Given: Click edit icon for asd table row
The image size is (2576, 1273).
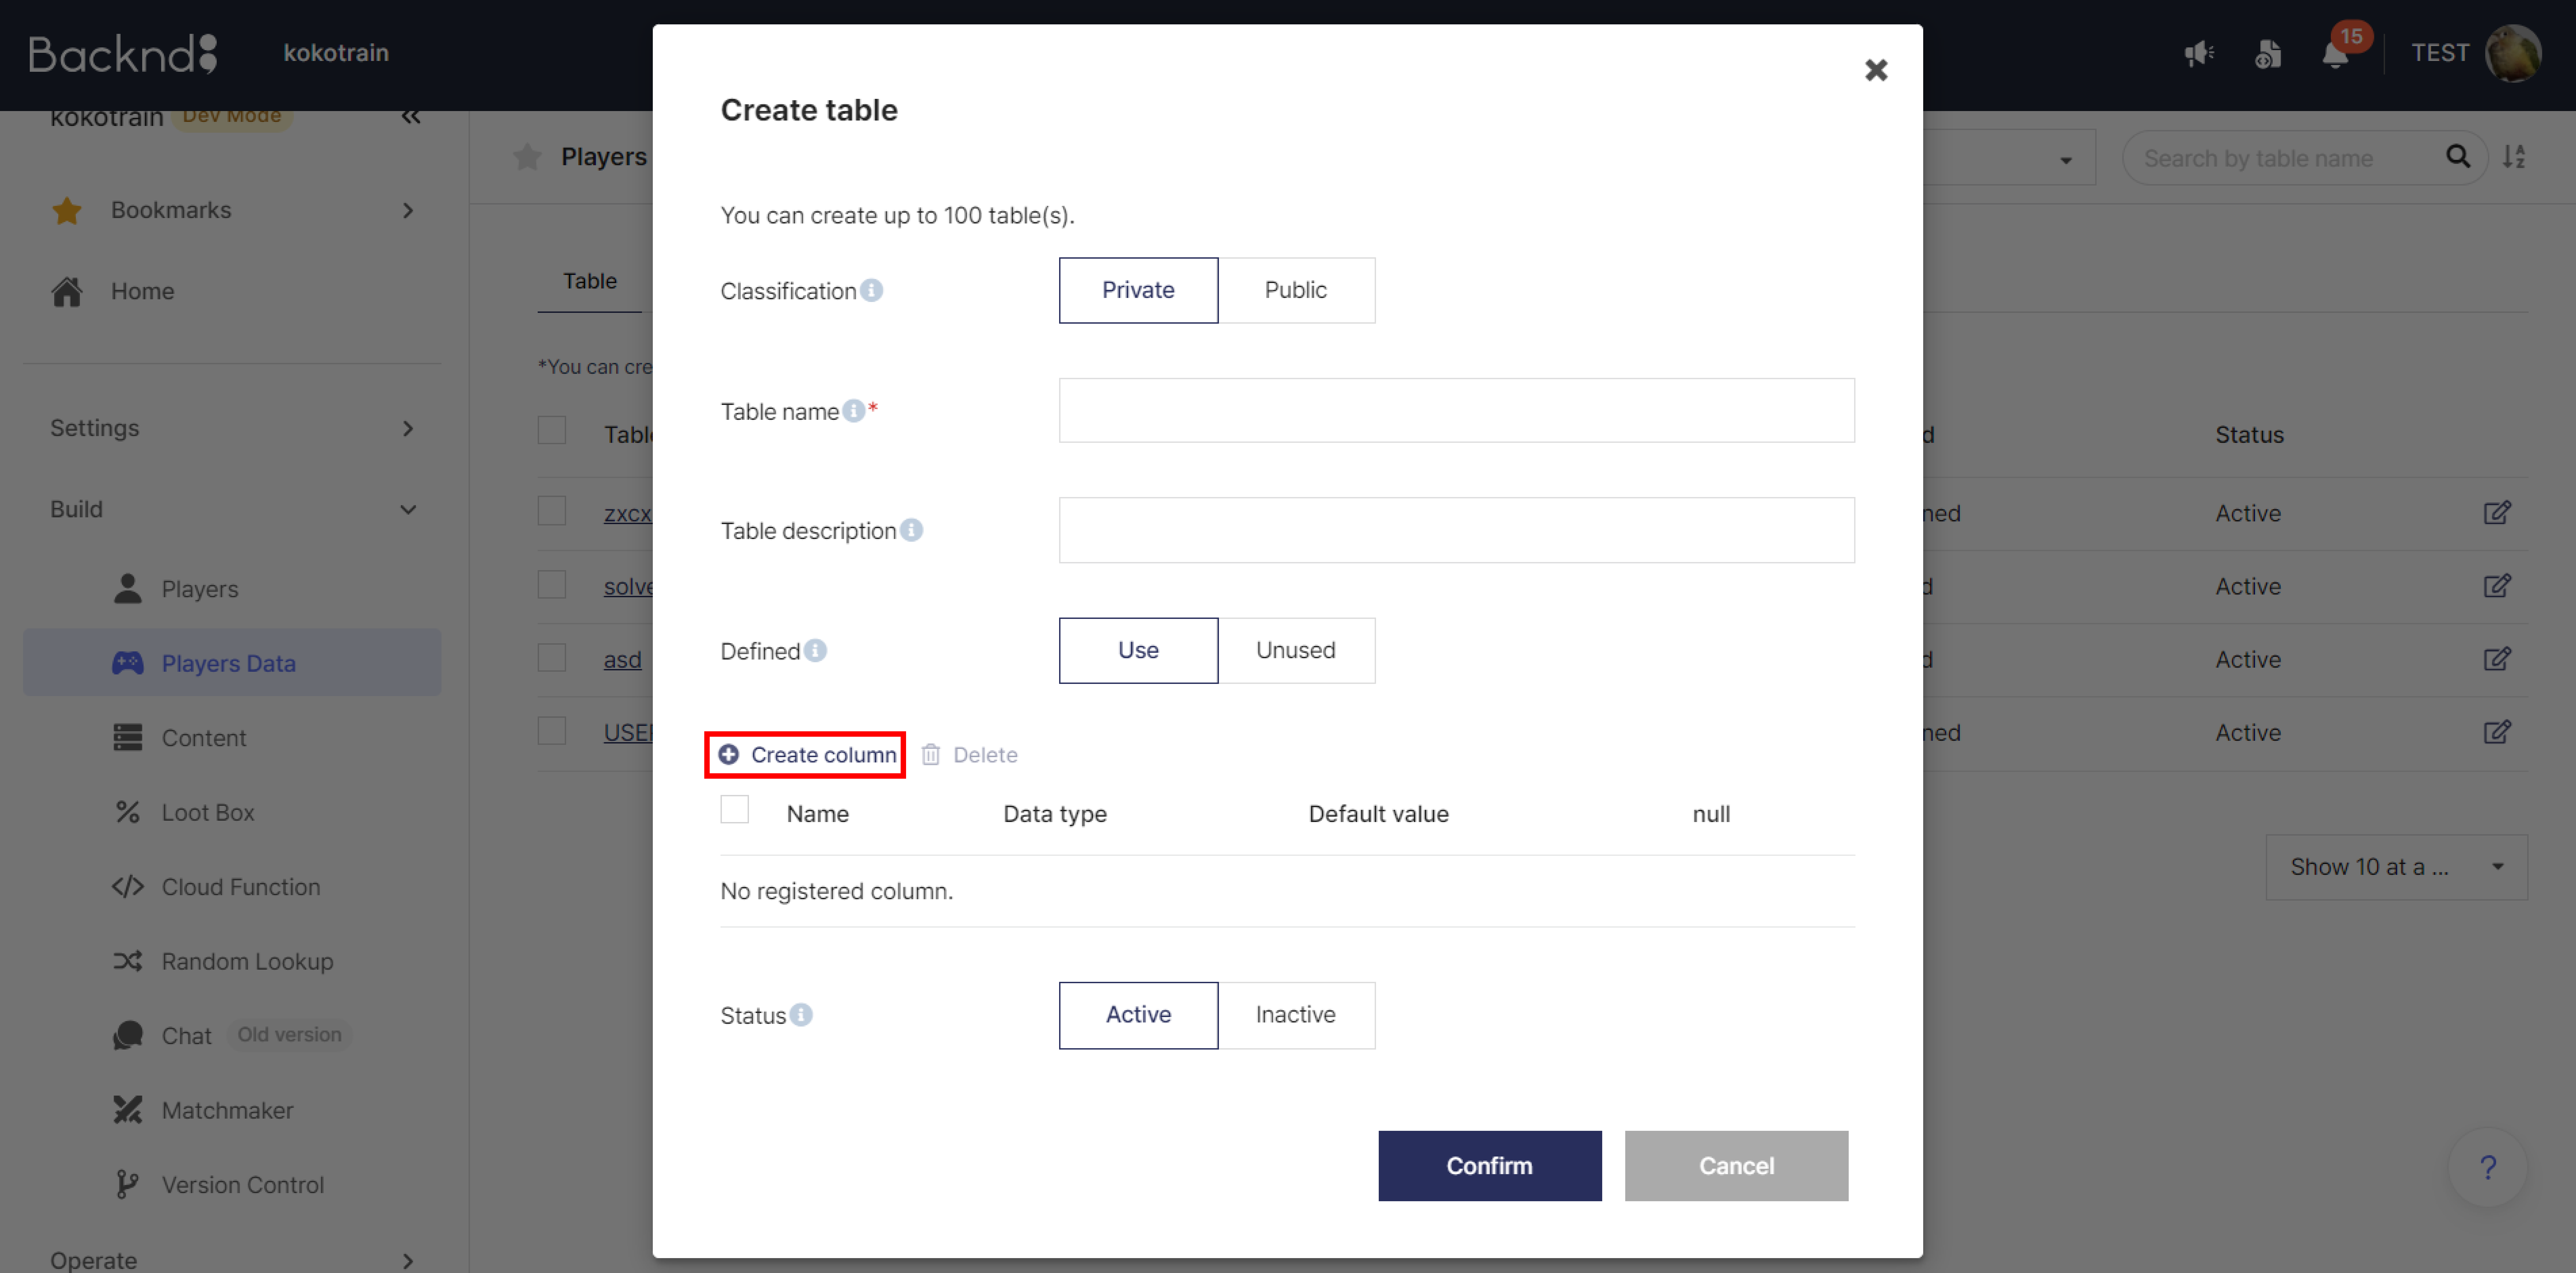Looking at the screenshot, I should point(2497,659).
